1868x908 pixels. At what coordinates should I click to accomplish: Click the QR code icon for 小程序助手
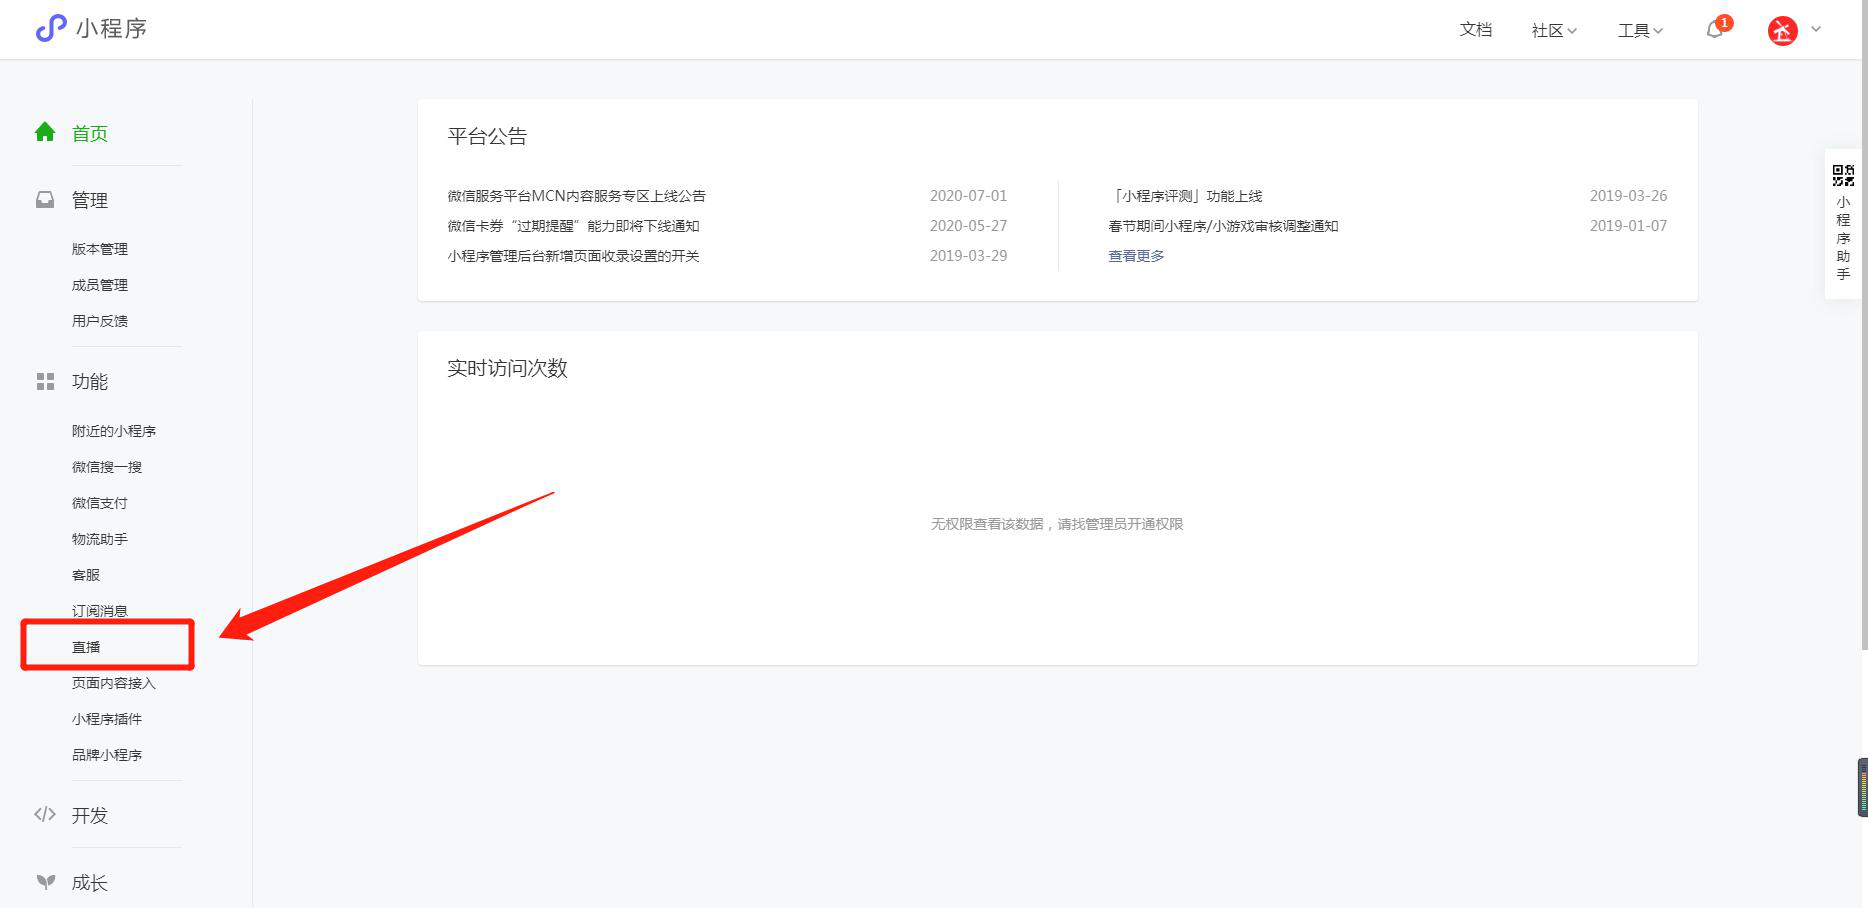coord(1843,176)
